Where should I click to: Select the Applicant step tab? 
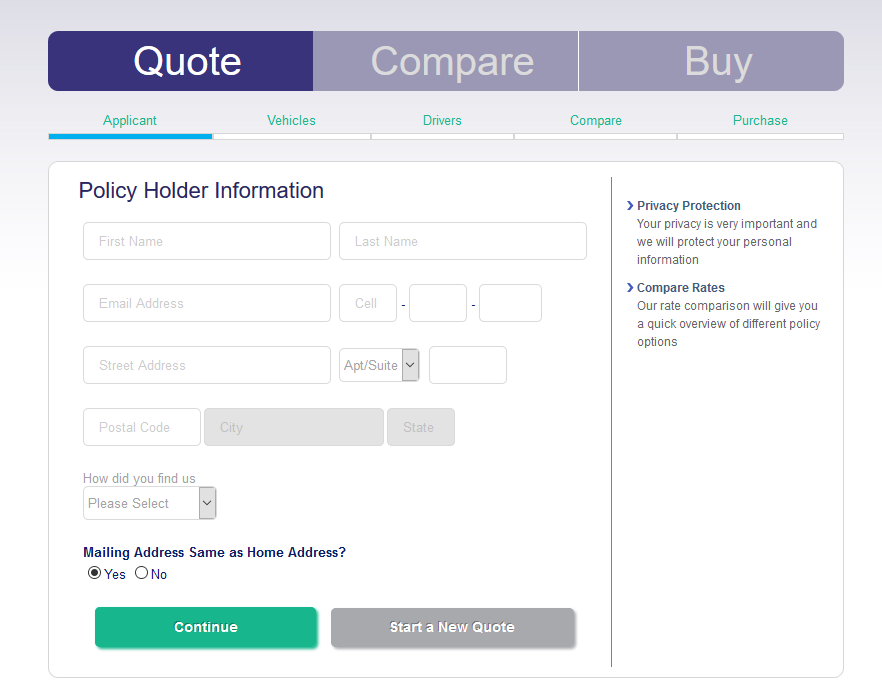(130, 121)
